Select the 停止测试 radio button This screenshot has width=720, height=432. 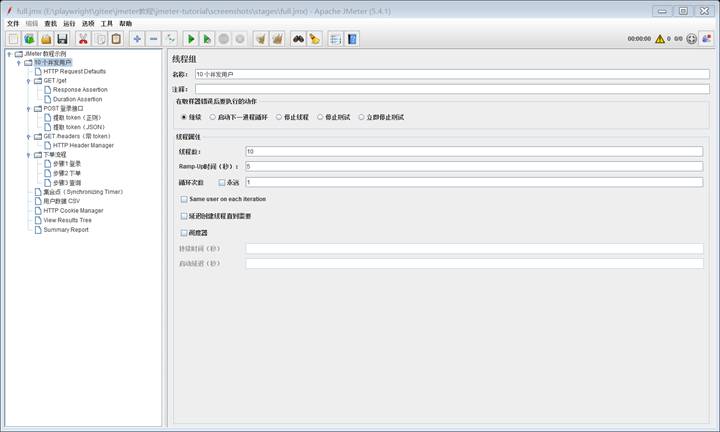(320, 117)
